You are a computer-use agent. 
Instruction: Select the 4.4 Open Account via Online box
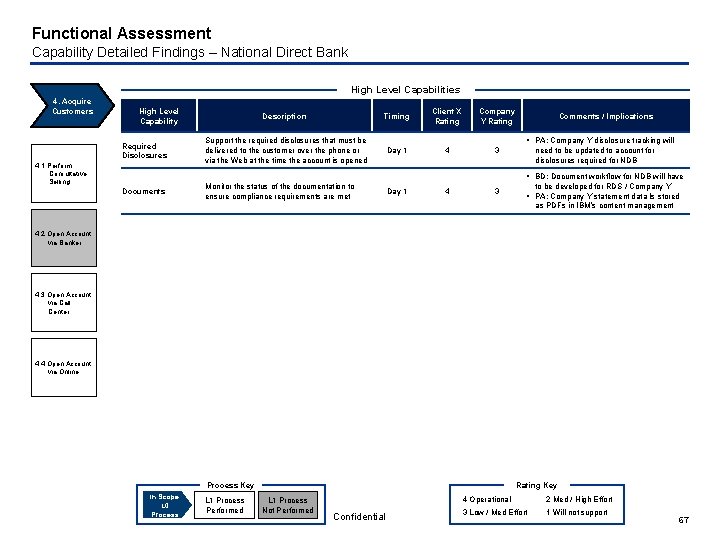click(64, 367)
